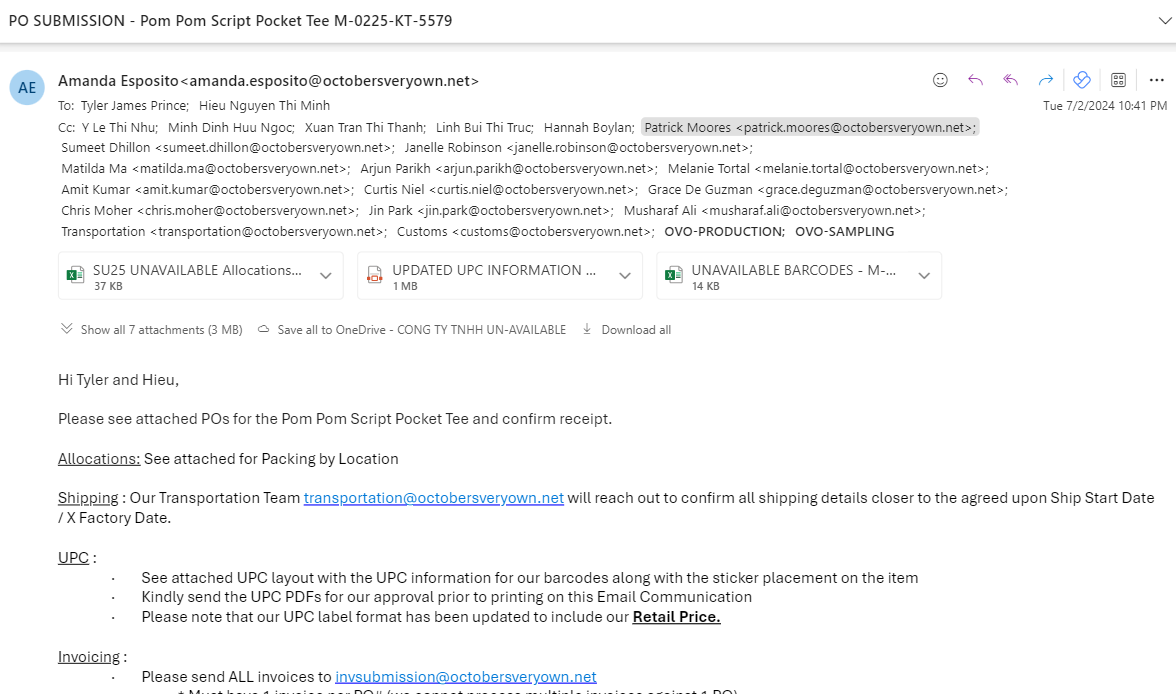Expand options for UPDATED UPC INFORMATION attachment
The height and width of the screenshot is (694, 1176).
(625, 276)
